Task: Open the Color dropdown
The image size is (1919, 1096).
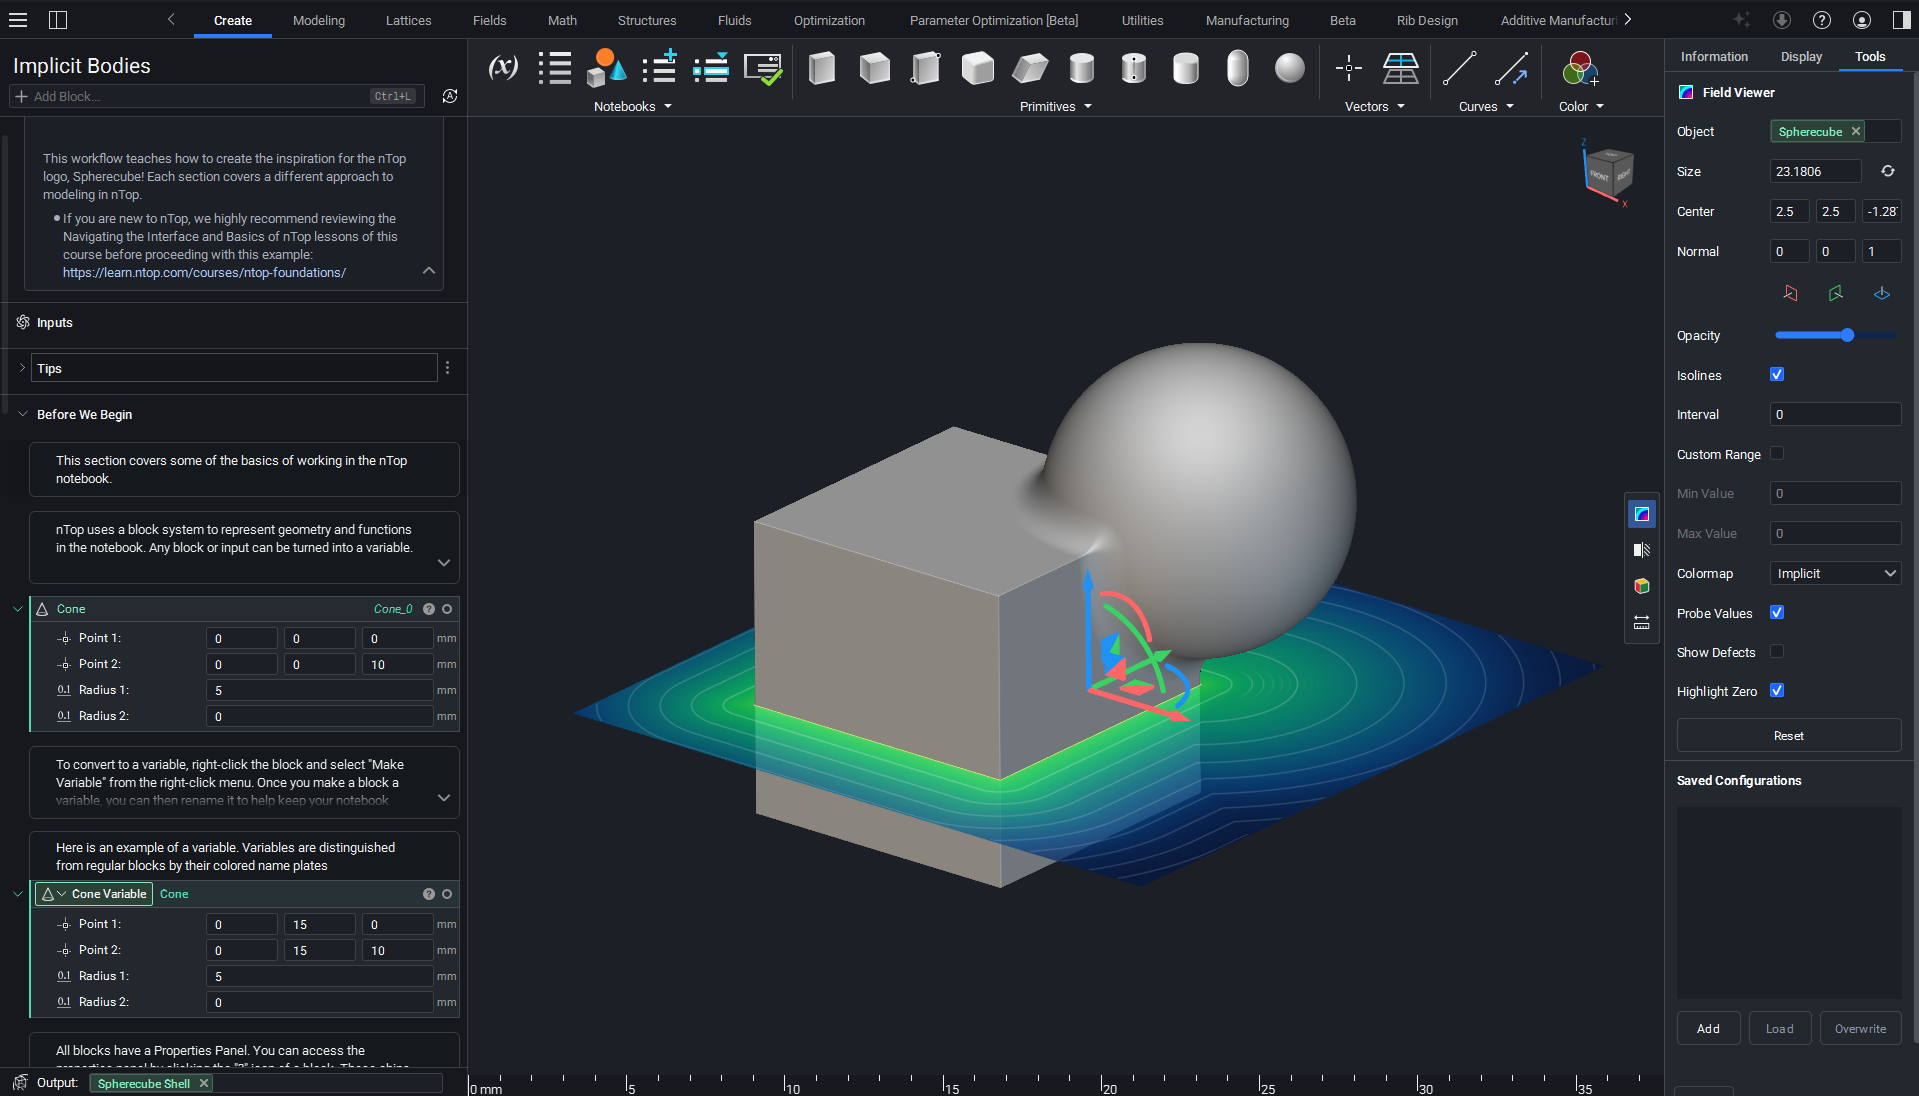Action: tap(1581, 106)
